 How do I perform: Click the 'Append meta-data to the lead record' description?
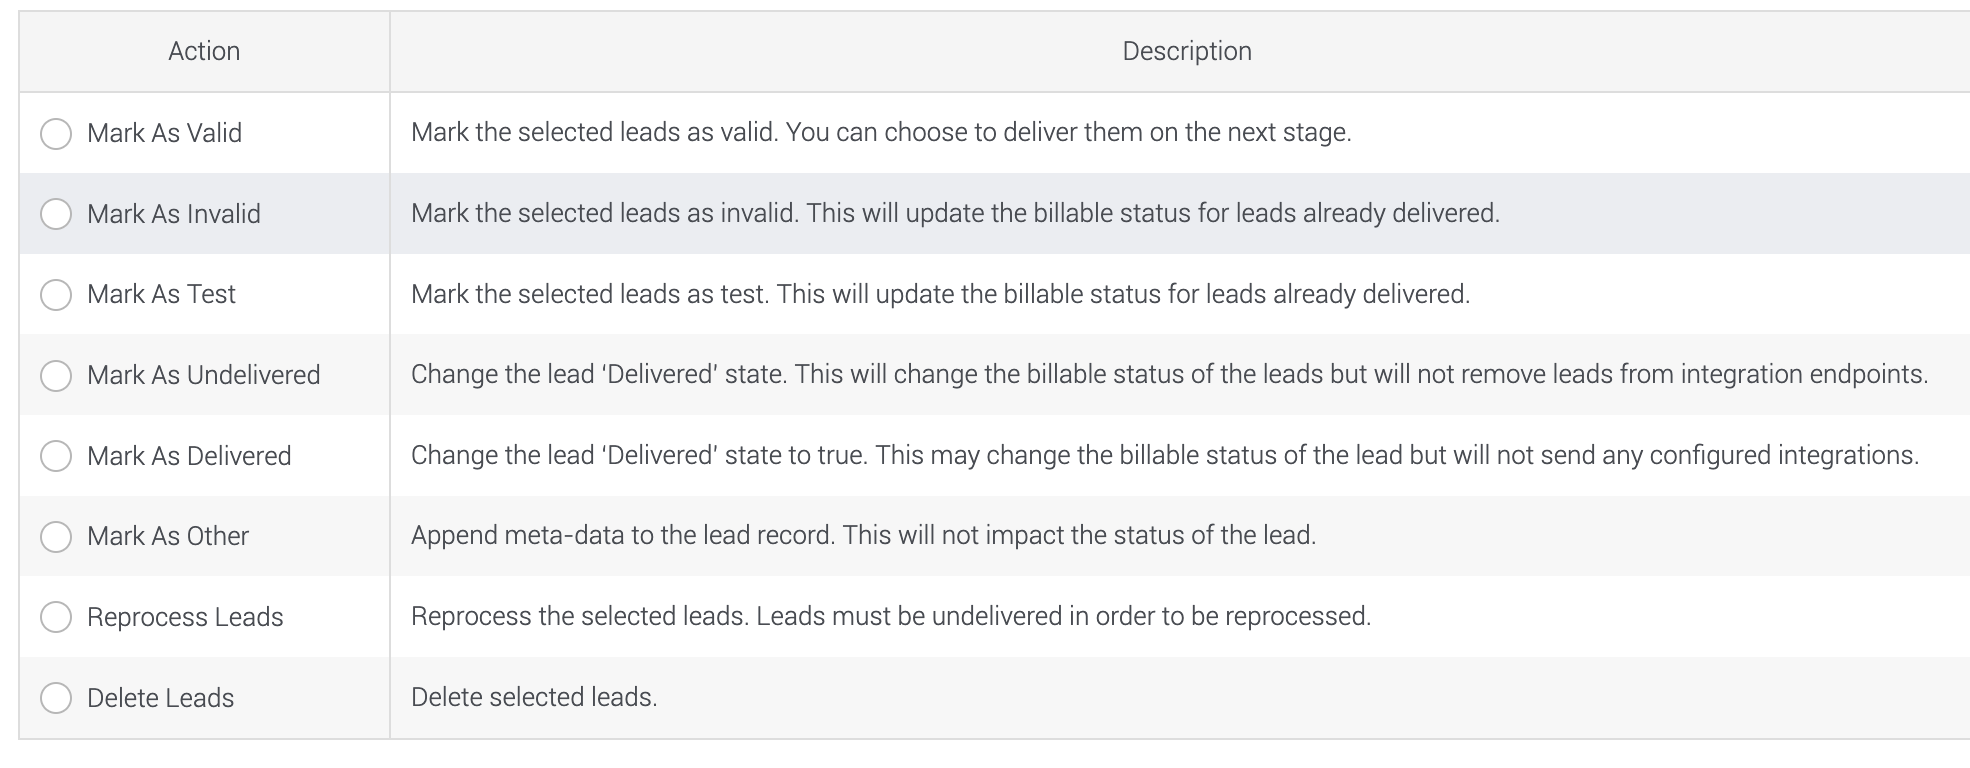point(863,535)
